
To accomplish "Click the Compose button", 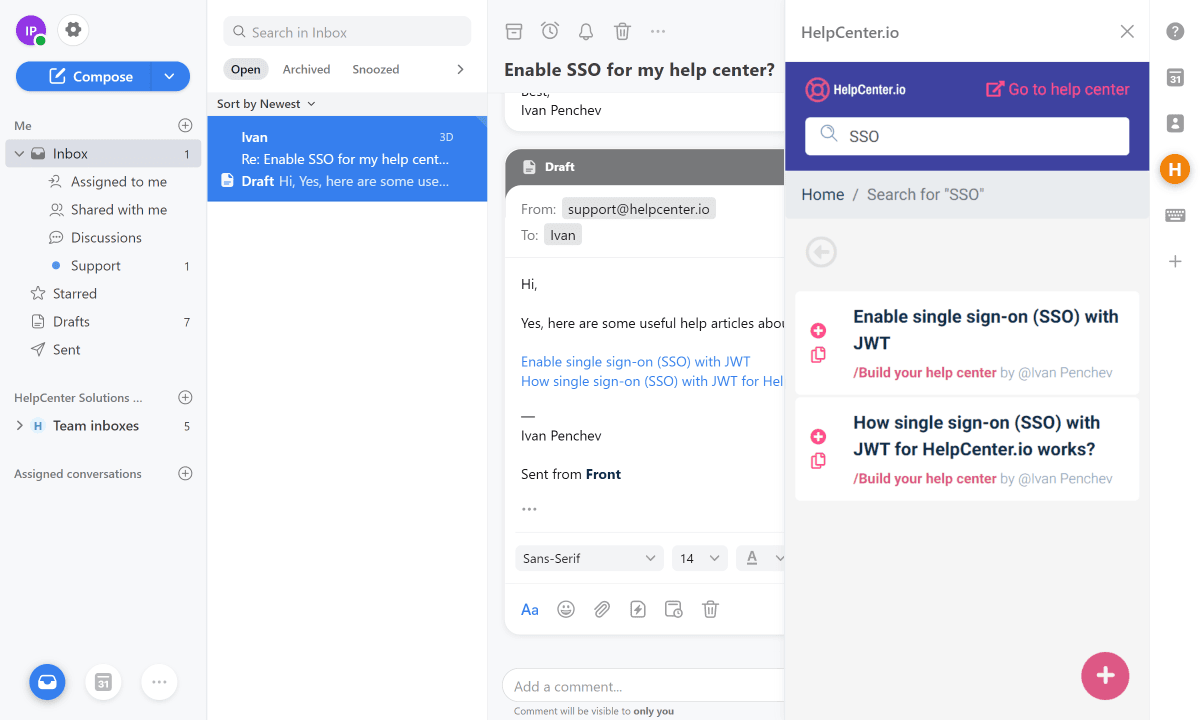I will 83,76.
